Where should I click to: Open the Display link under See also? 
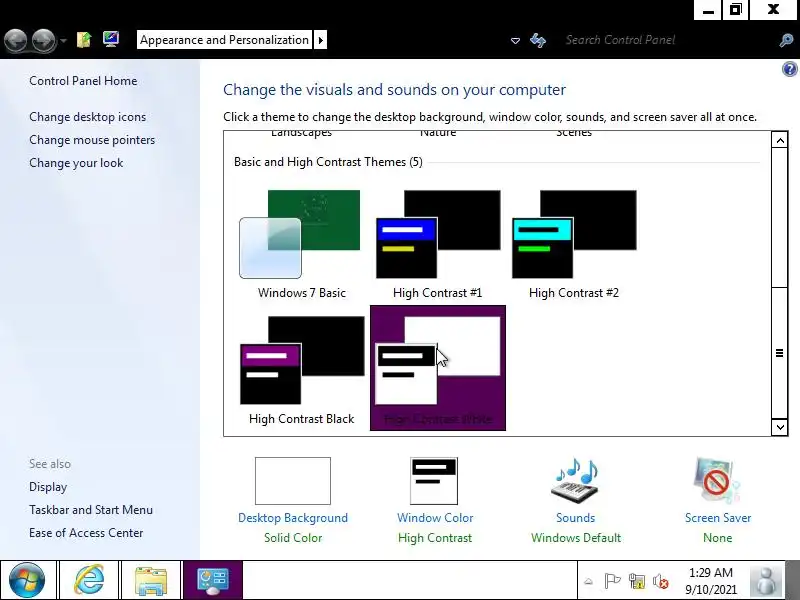coord(48,487)
